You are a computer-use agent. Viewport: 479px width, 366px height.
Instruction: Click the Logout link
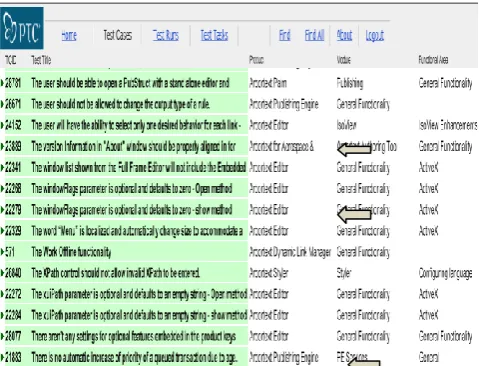[375, 35]
